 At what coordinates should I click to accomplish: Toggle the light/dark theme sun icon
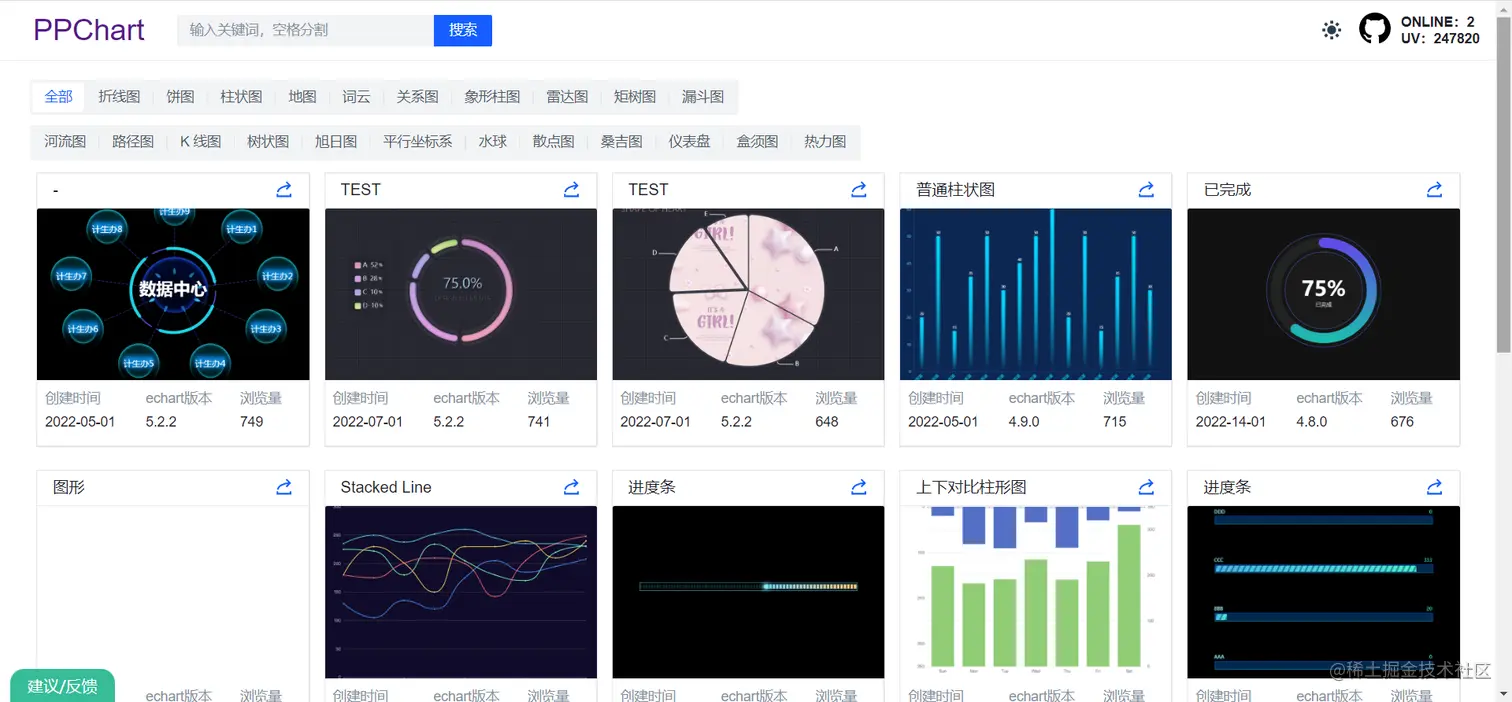coord(1331,30)
